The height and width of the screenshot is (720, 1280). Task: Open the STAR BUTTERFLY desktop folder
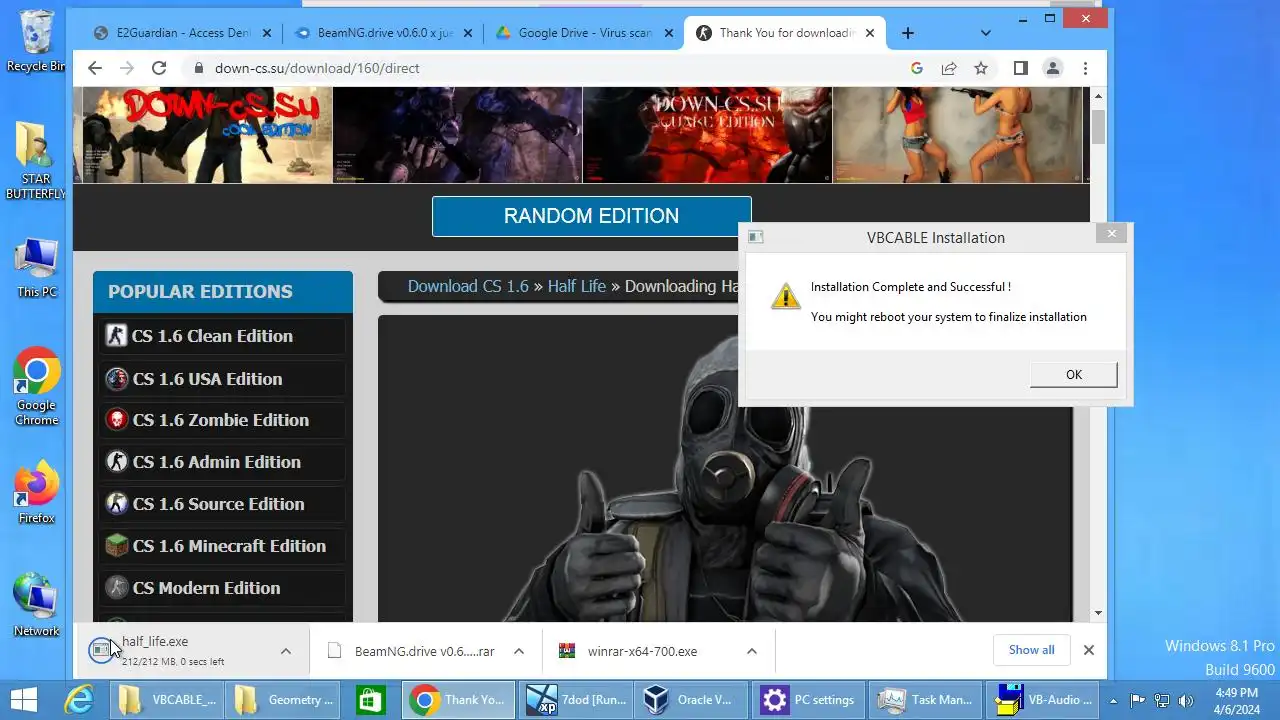click(x=36, y=161)
